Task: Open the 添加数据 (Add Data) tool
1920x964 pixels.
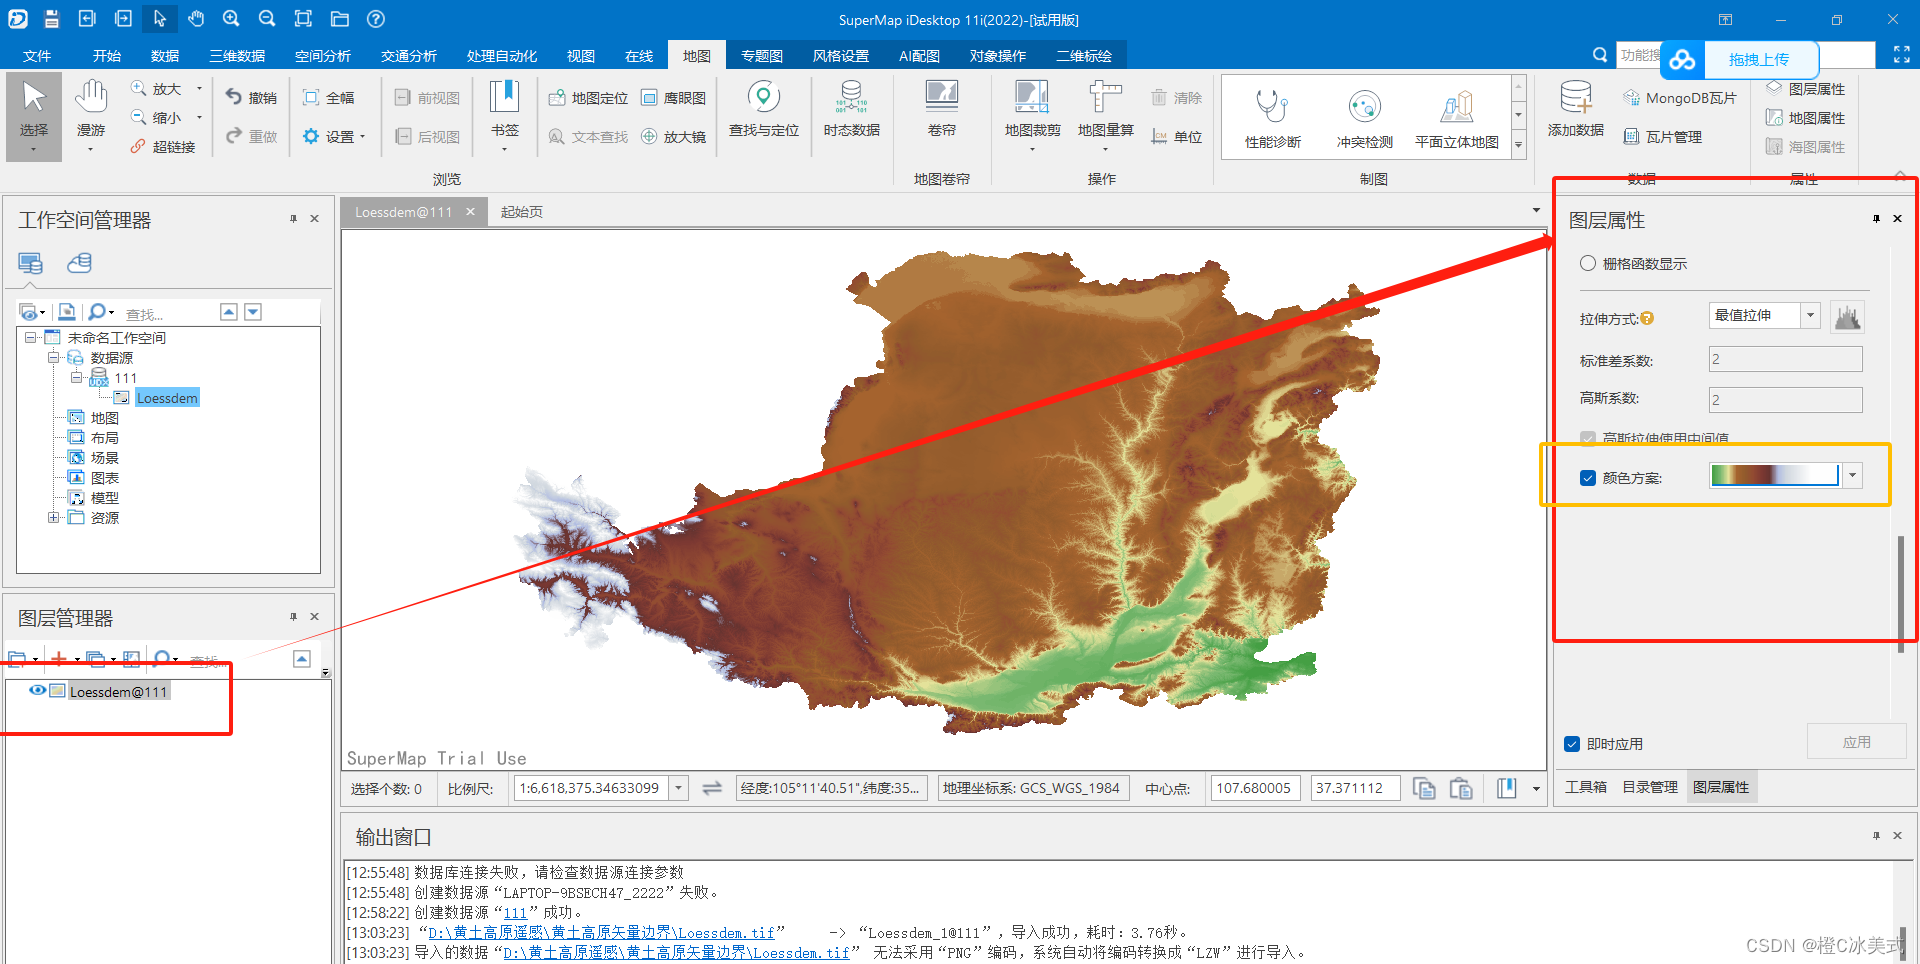Action: 1575,110
